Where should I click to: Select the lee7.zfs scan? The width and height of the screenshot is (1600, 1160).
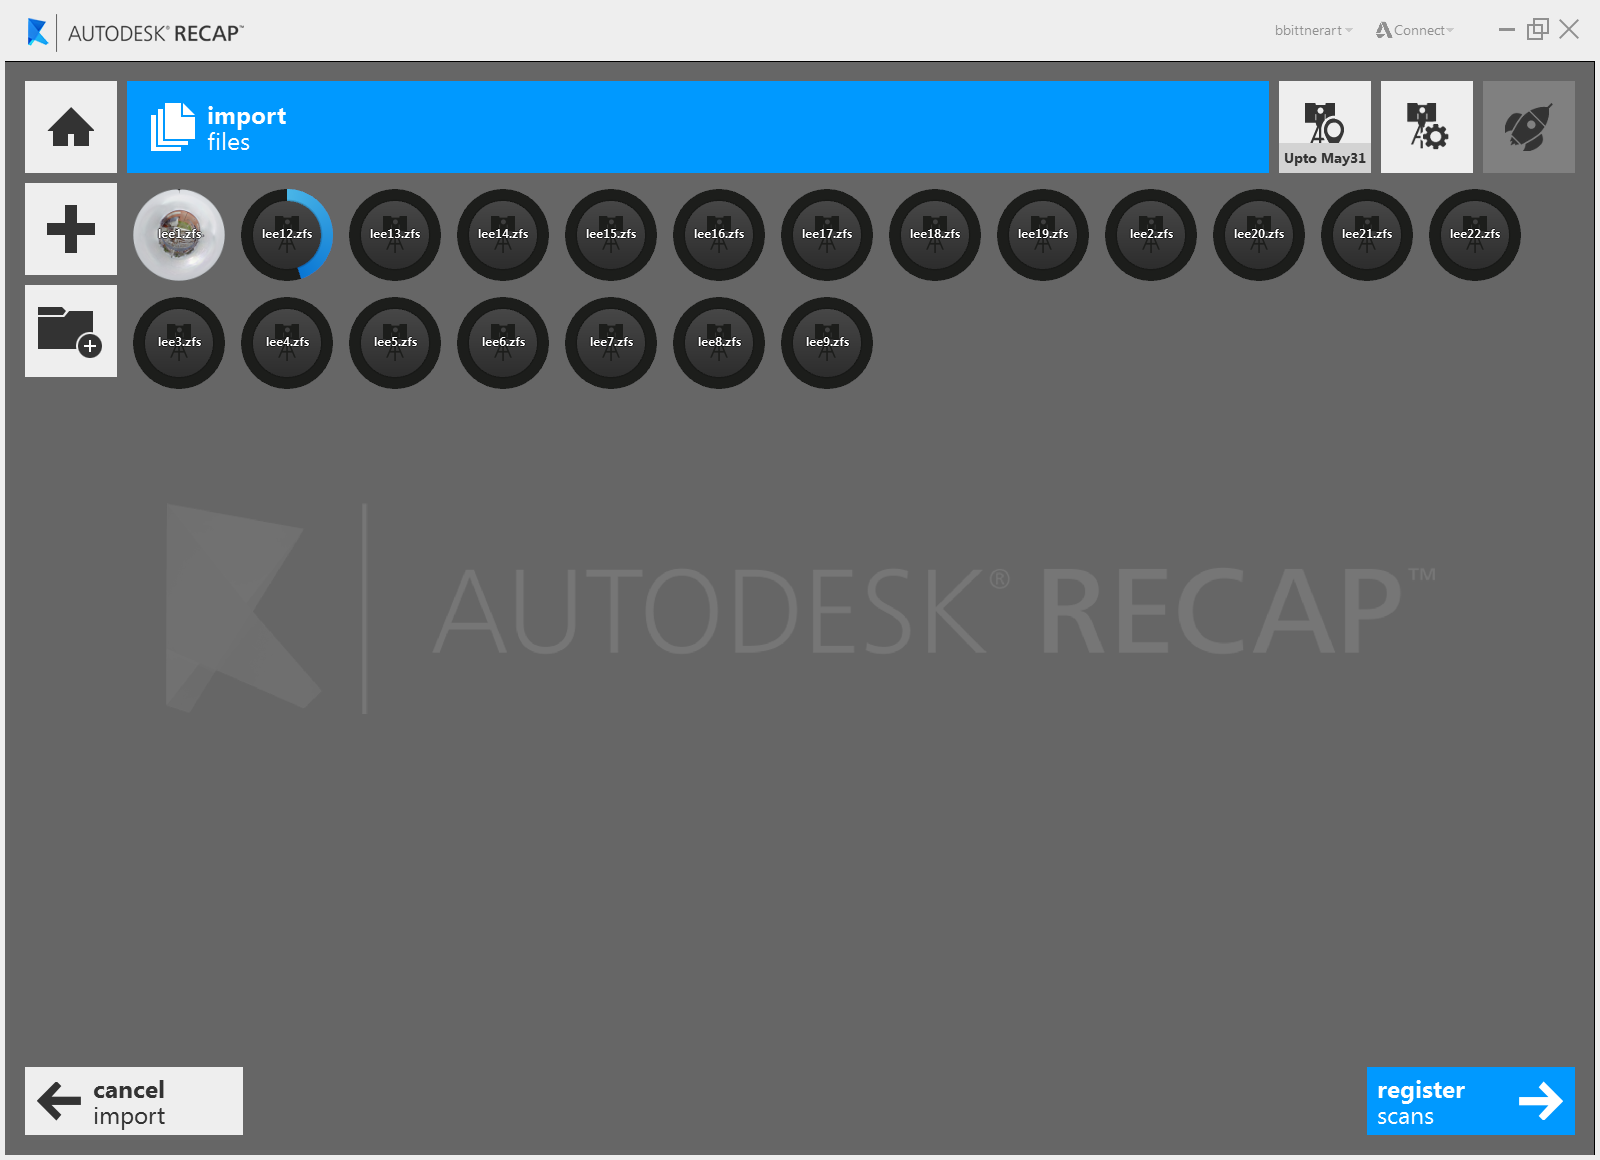click(x=611, y=343)
